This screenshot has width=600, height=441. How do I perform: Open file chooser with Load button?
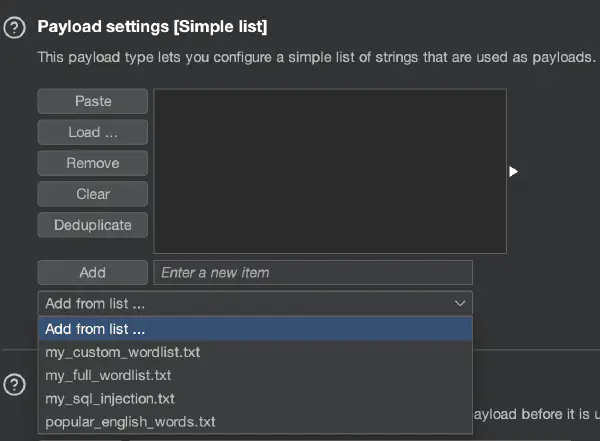pos(93,132)
